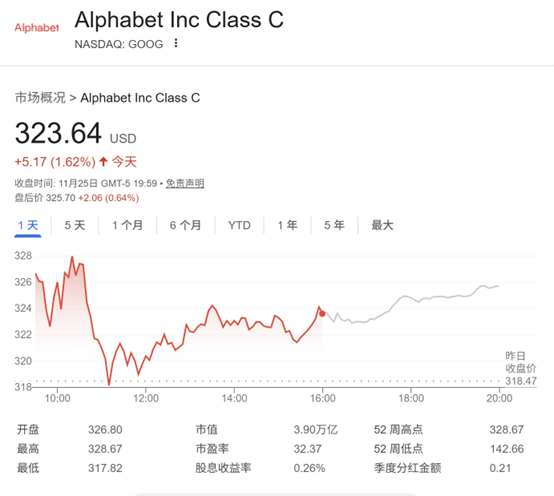Show the 6 个月 chart

click(185, 225)
